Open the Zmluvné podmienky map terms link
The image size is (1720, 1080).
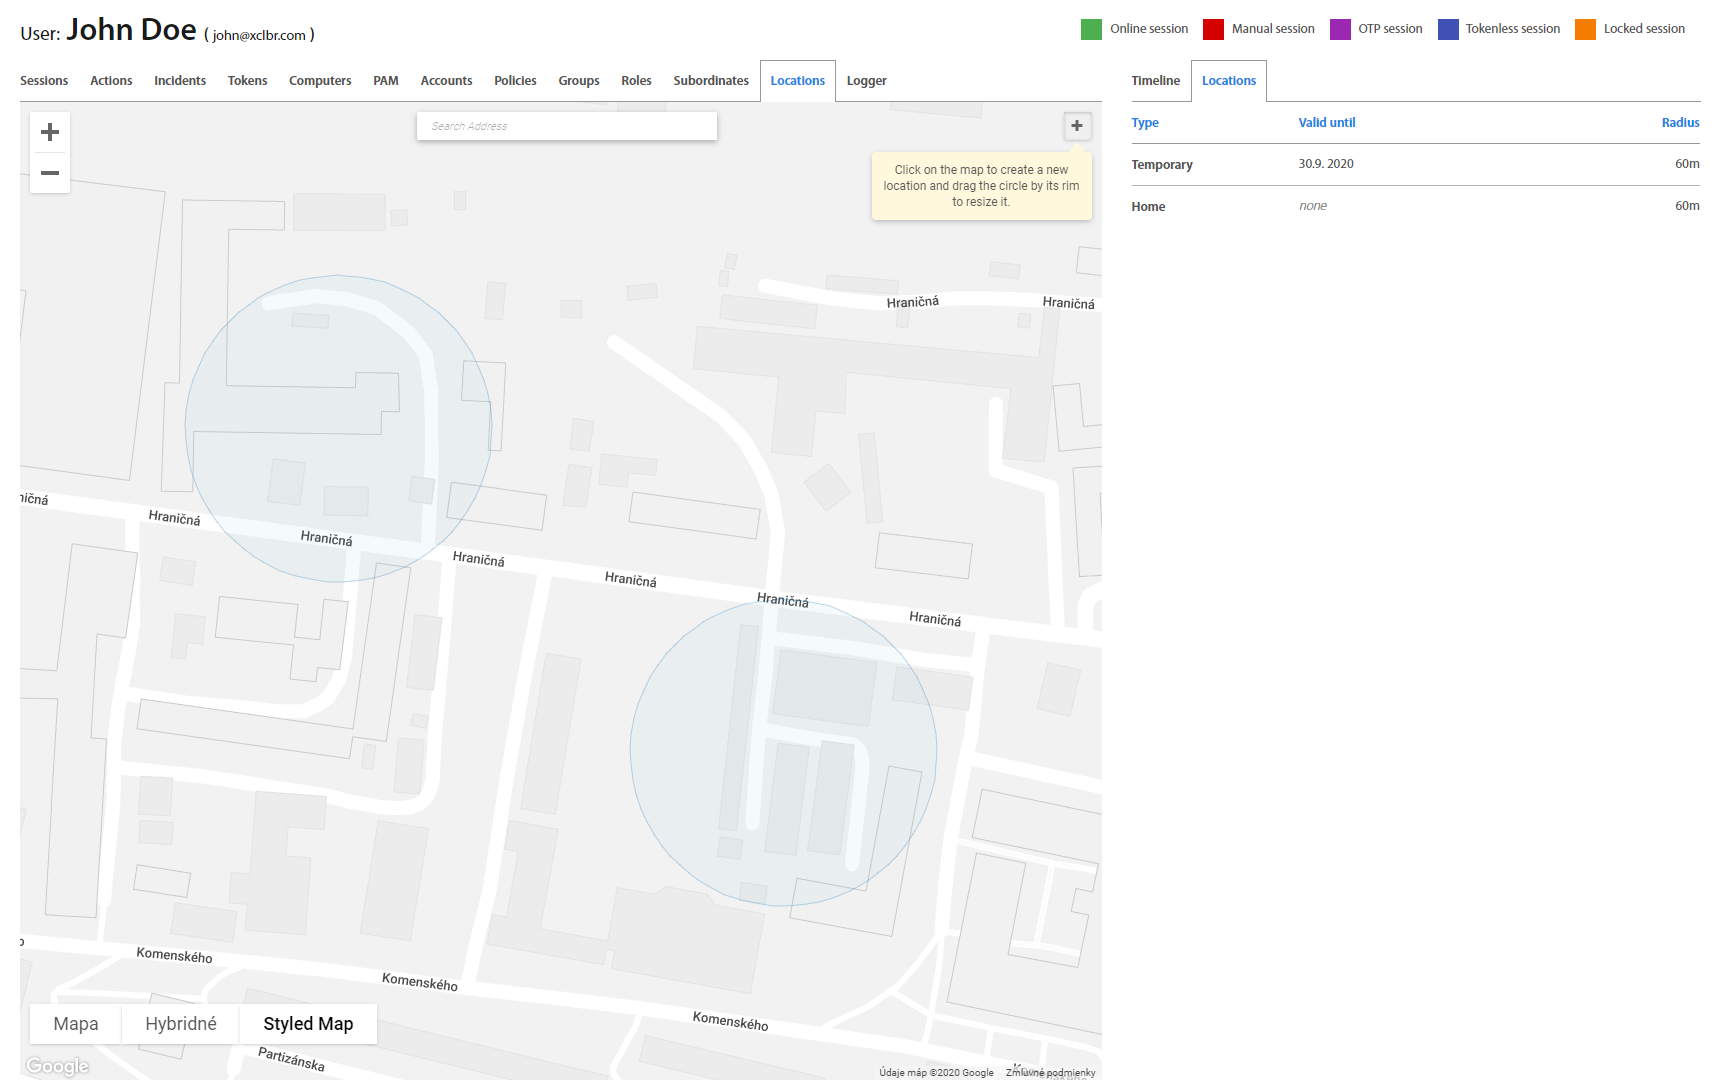click(1050, 1072)
